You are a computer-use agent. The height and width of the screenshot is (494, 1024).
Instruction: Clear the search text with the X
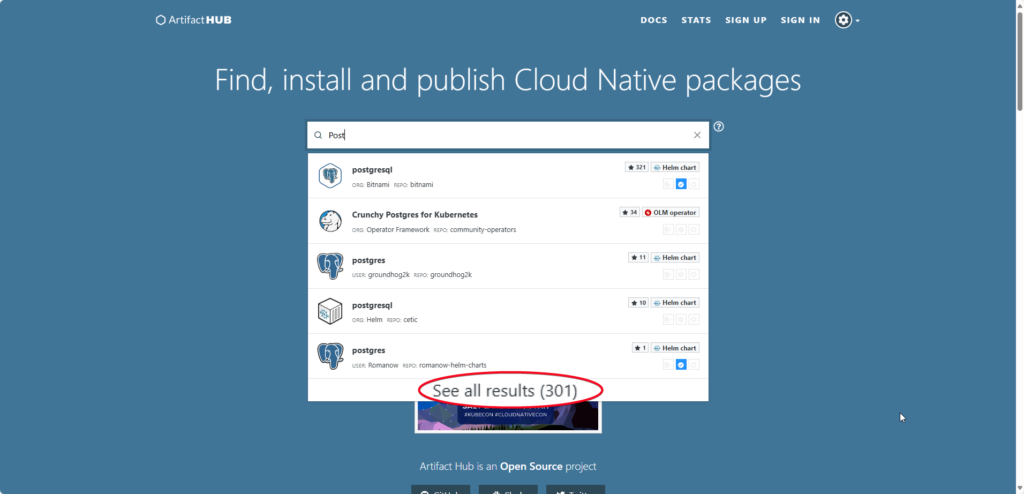(697, 135)
